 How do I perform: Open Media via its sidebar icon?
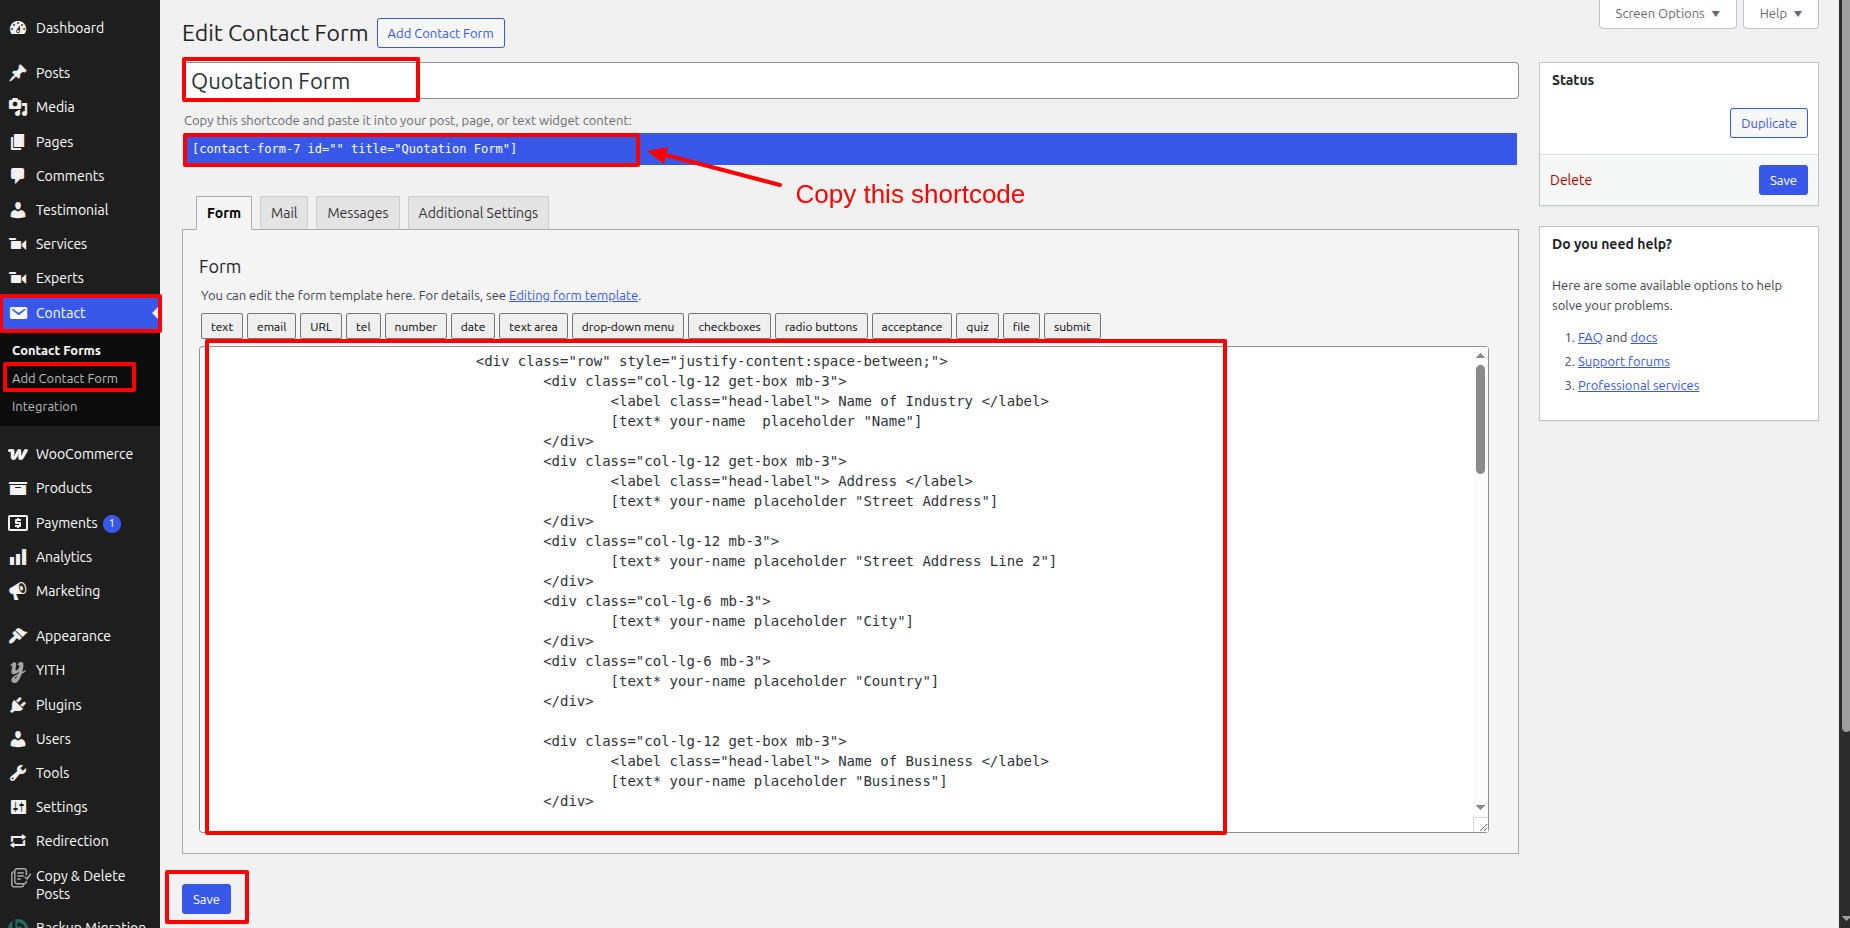[x=18, y=107]
